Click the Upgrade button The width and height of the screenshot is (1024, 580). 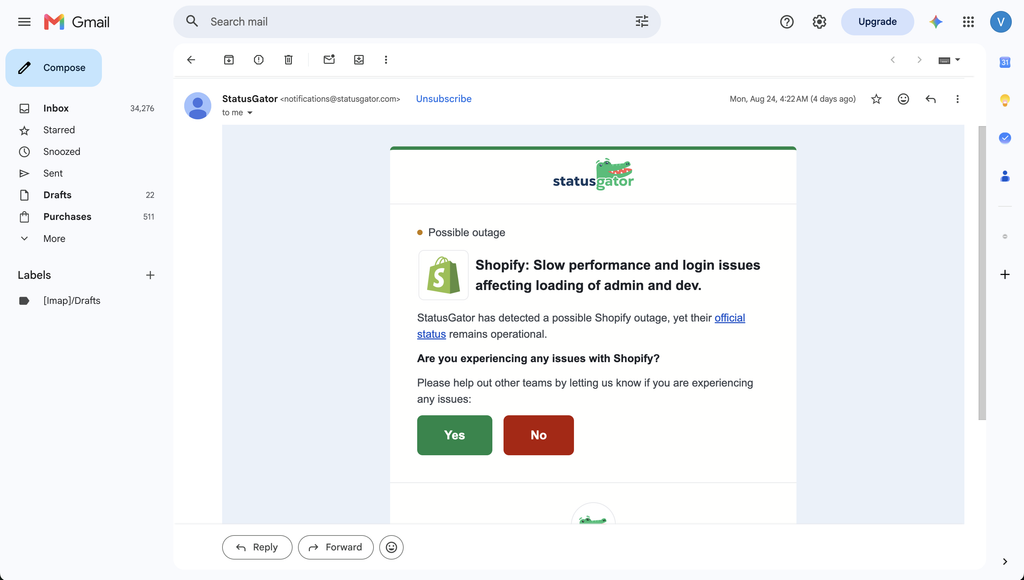point(877,22)
